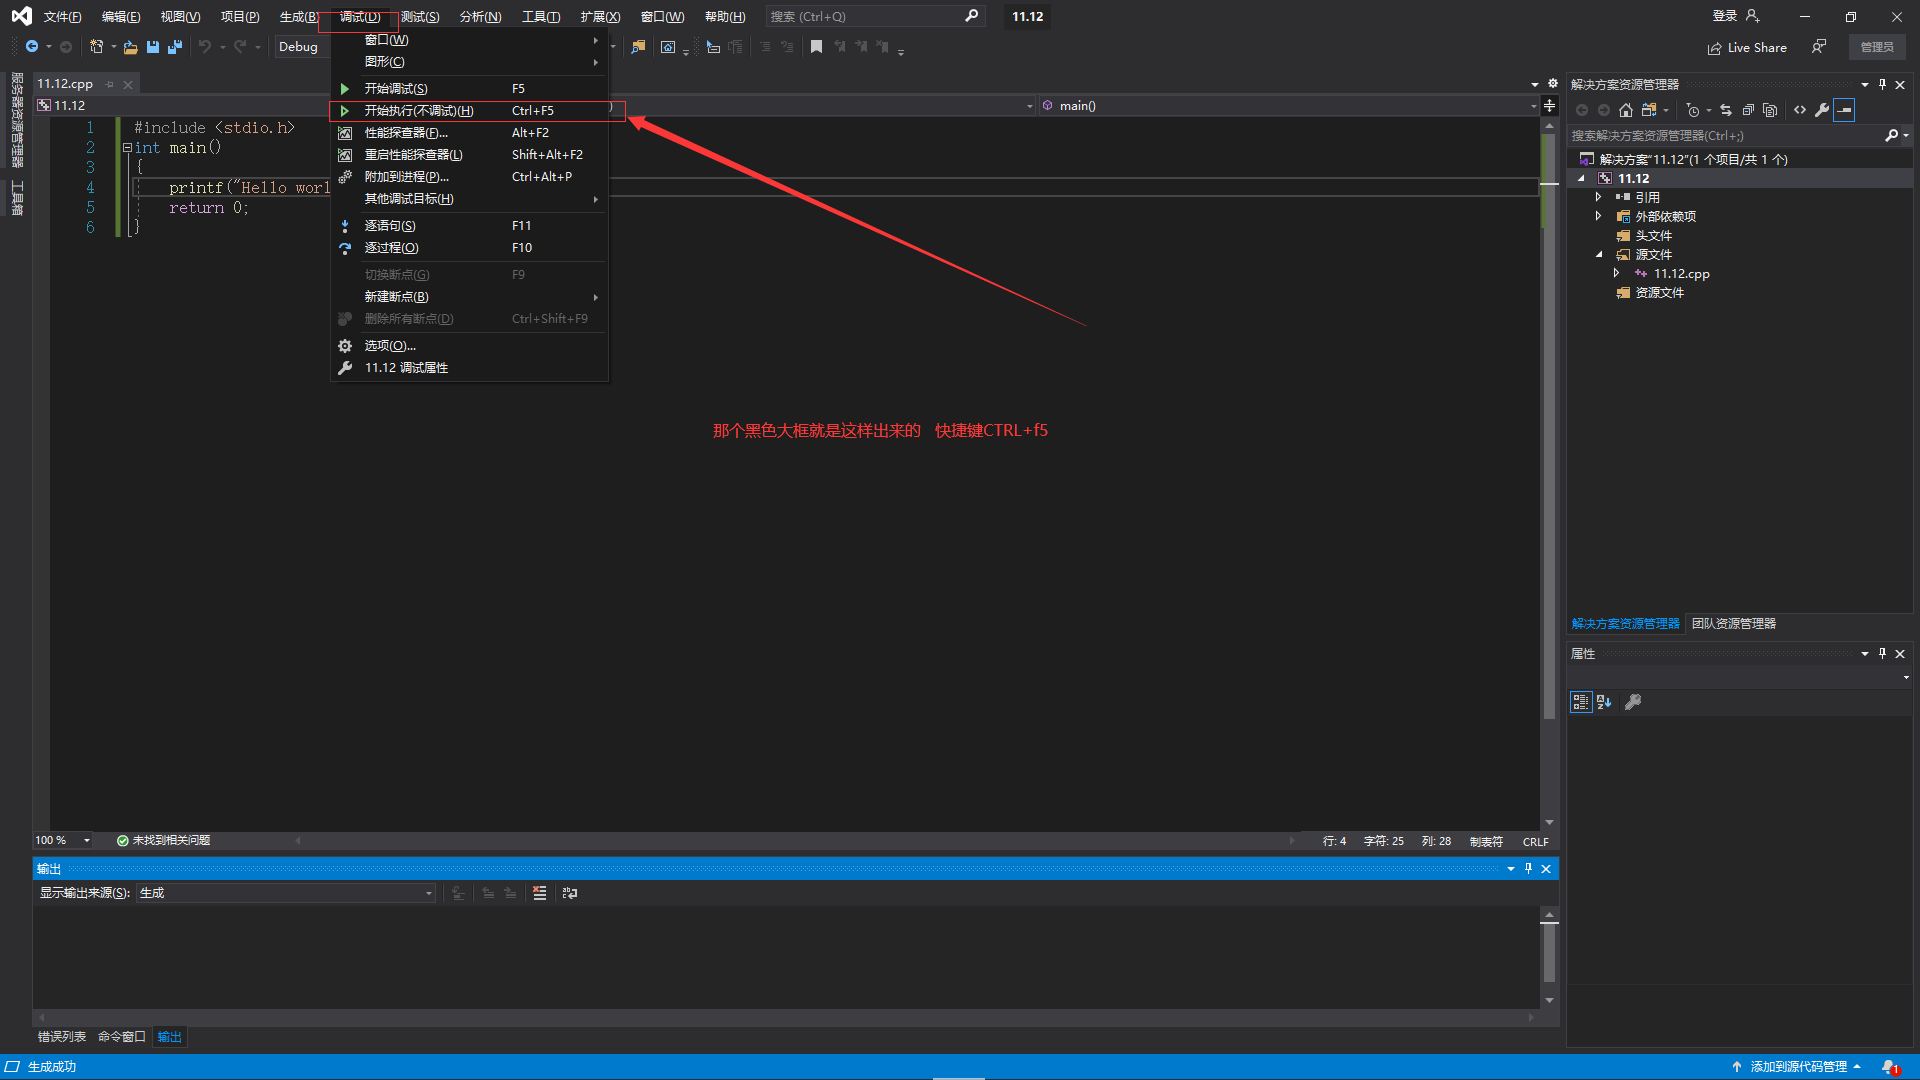
Task: Open the Debug configuration dropdown
Action: click(x=300, y=47)
